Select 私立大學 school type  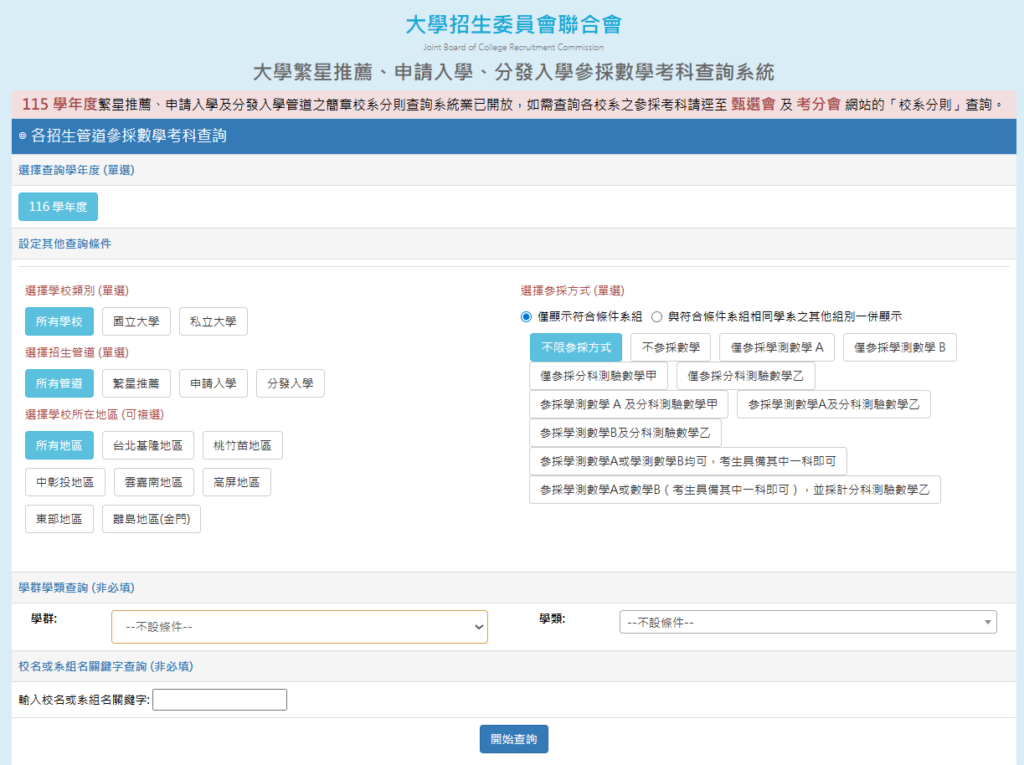pos(212,321)
